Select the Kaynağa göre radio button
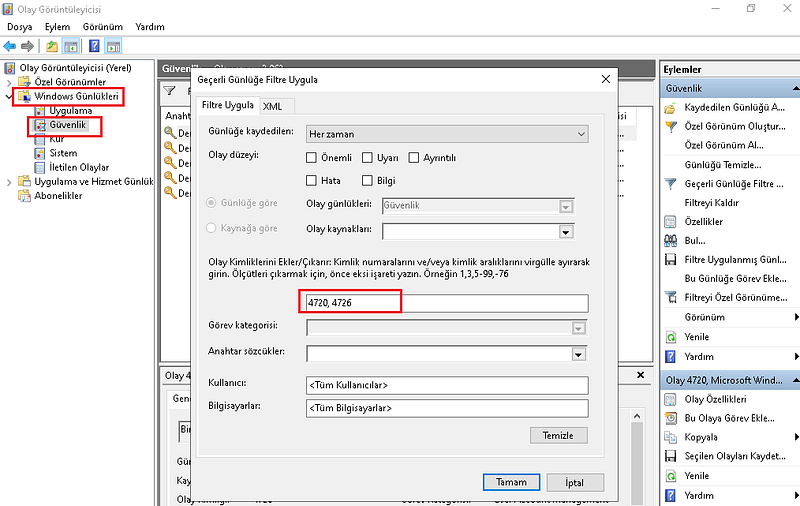The width and height of the screenshot is (800, 506). (211, 228)
